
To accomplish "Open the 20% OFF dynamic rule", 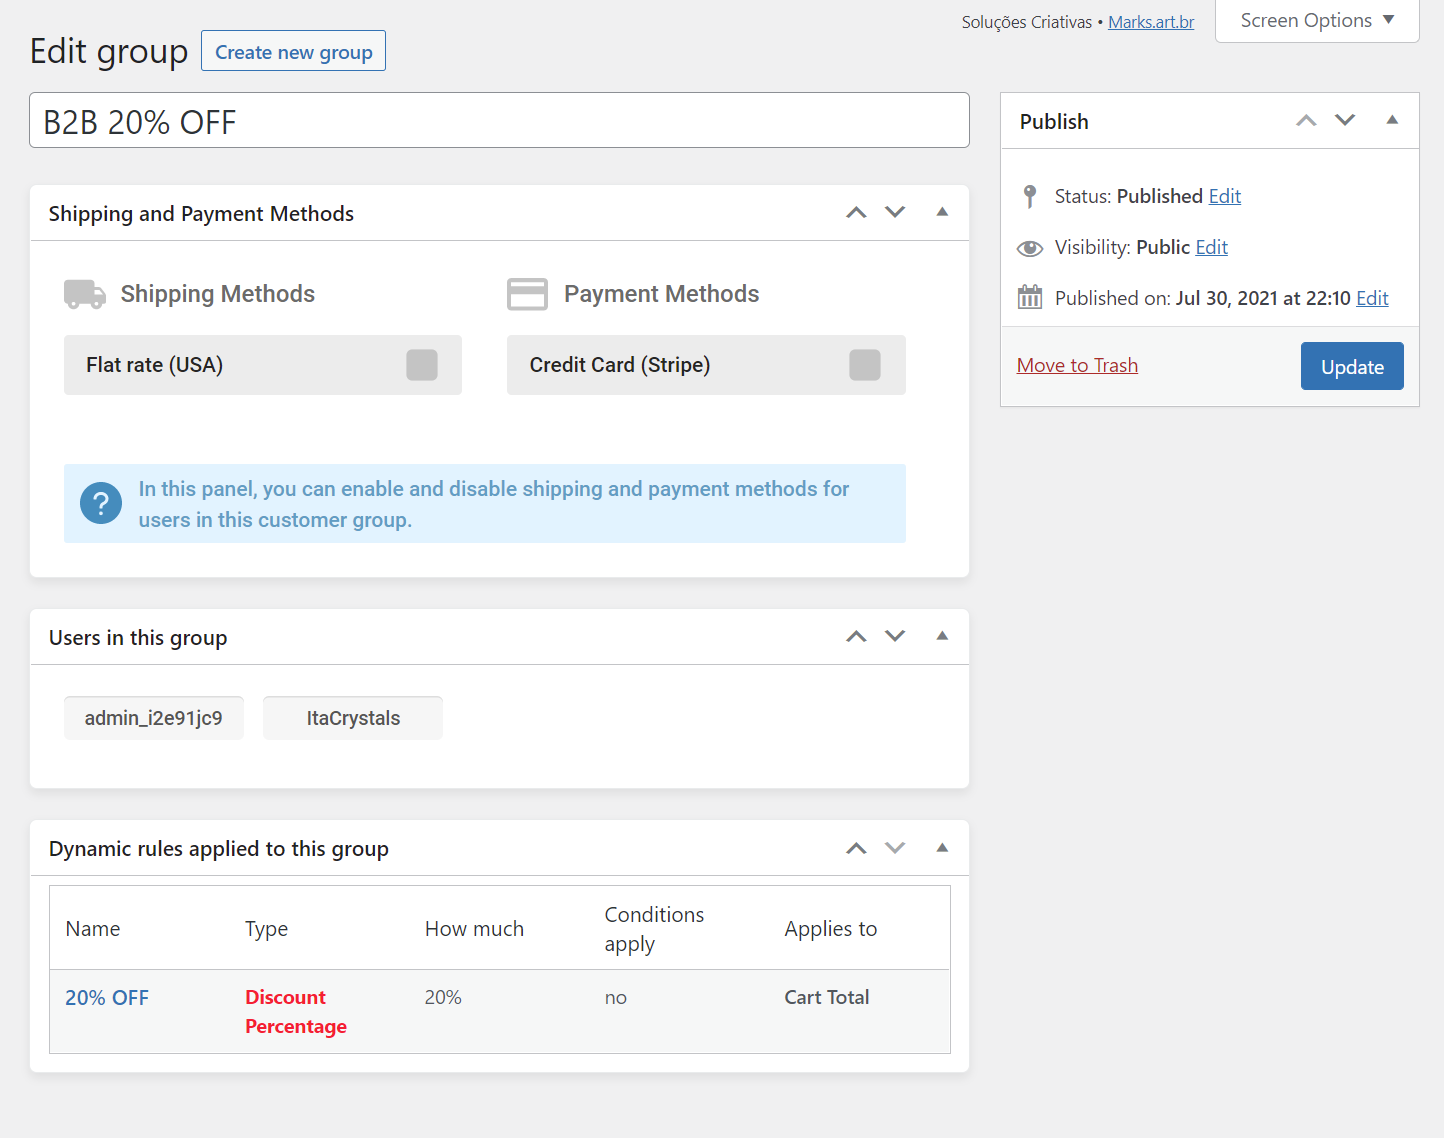I will point(107,998).
